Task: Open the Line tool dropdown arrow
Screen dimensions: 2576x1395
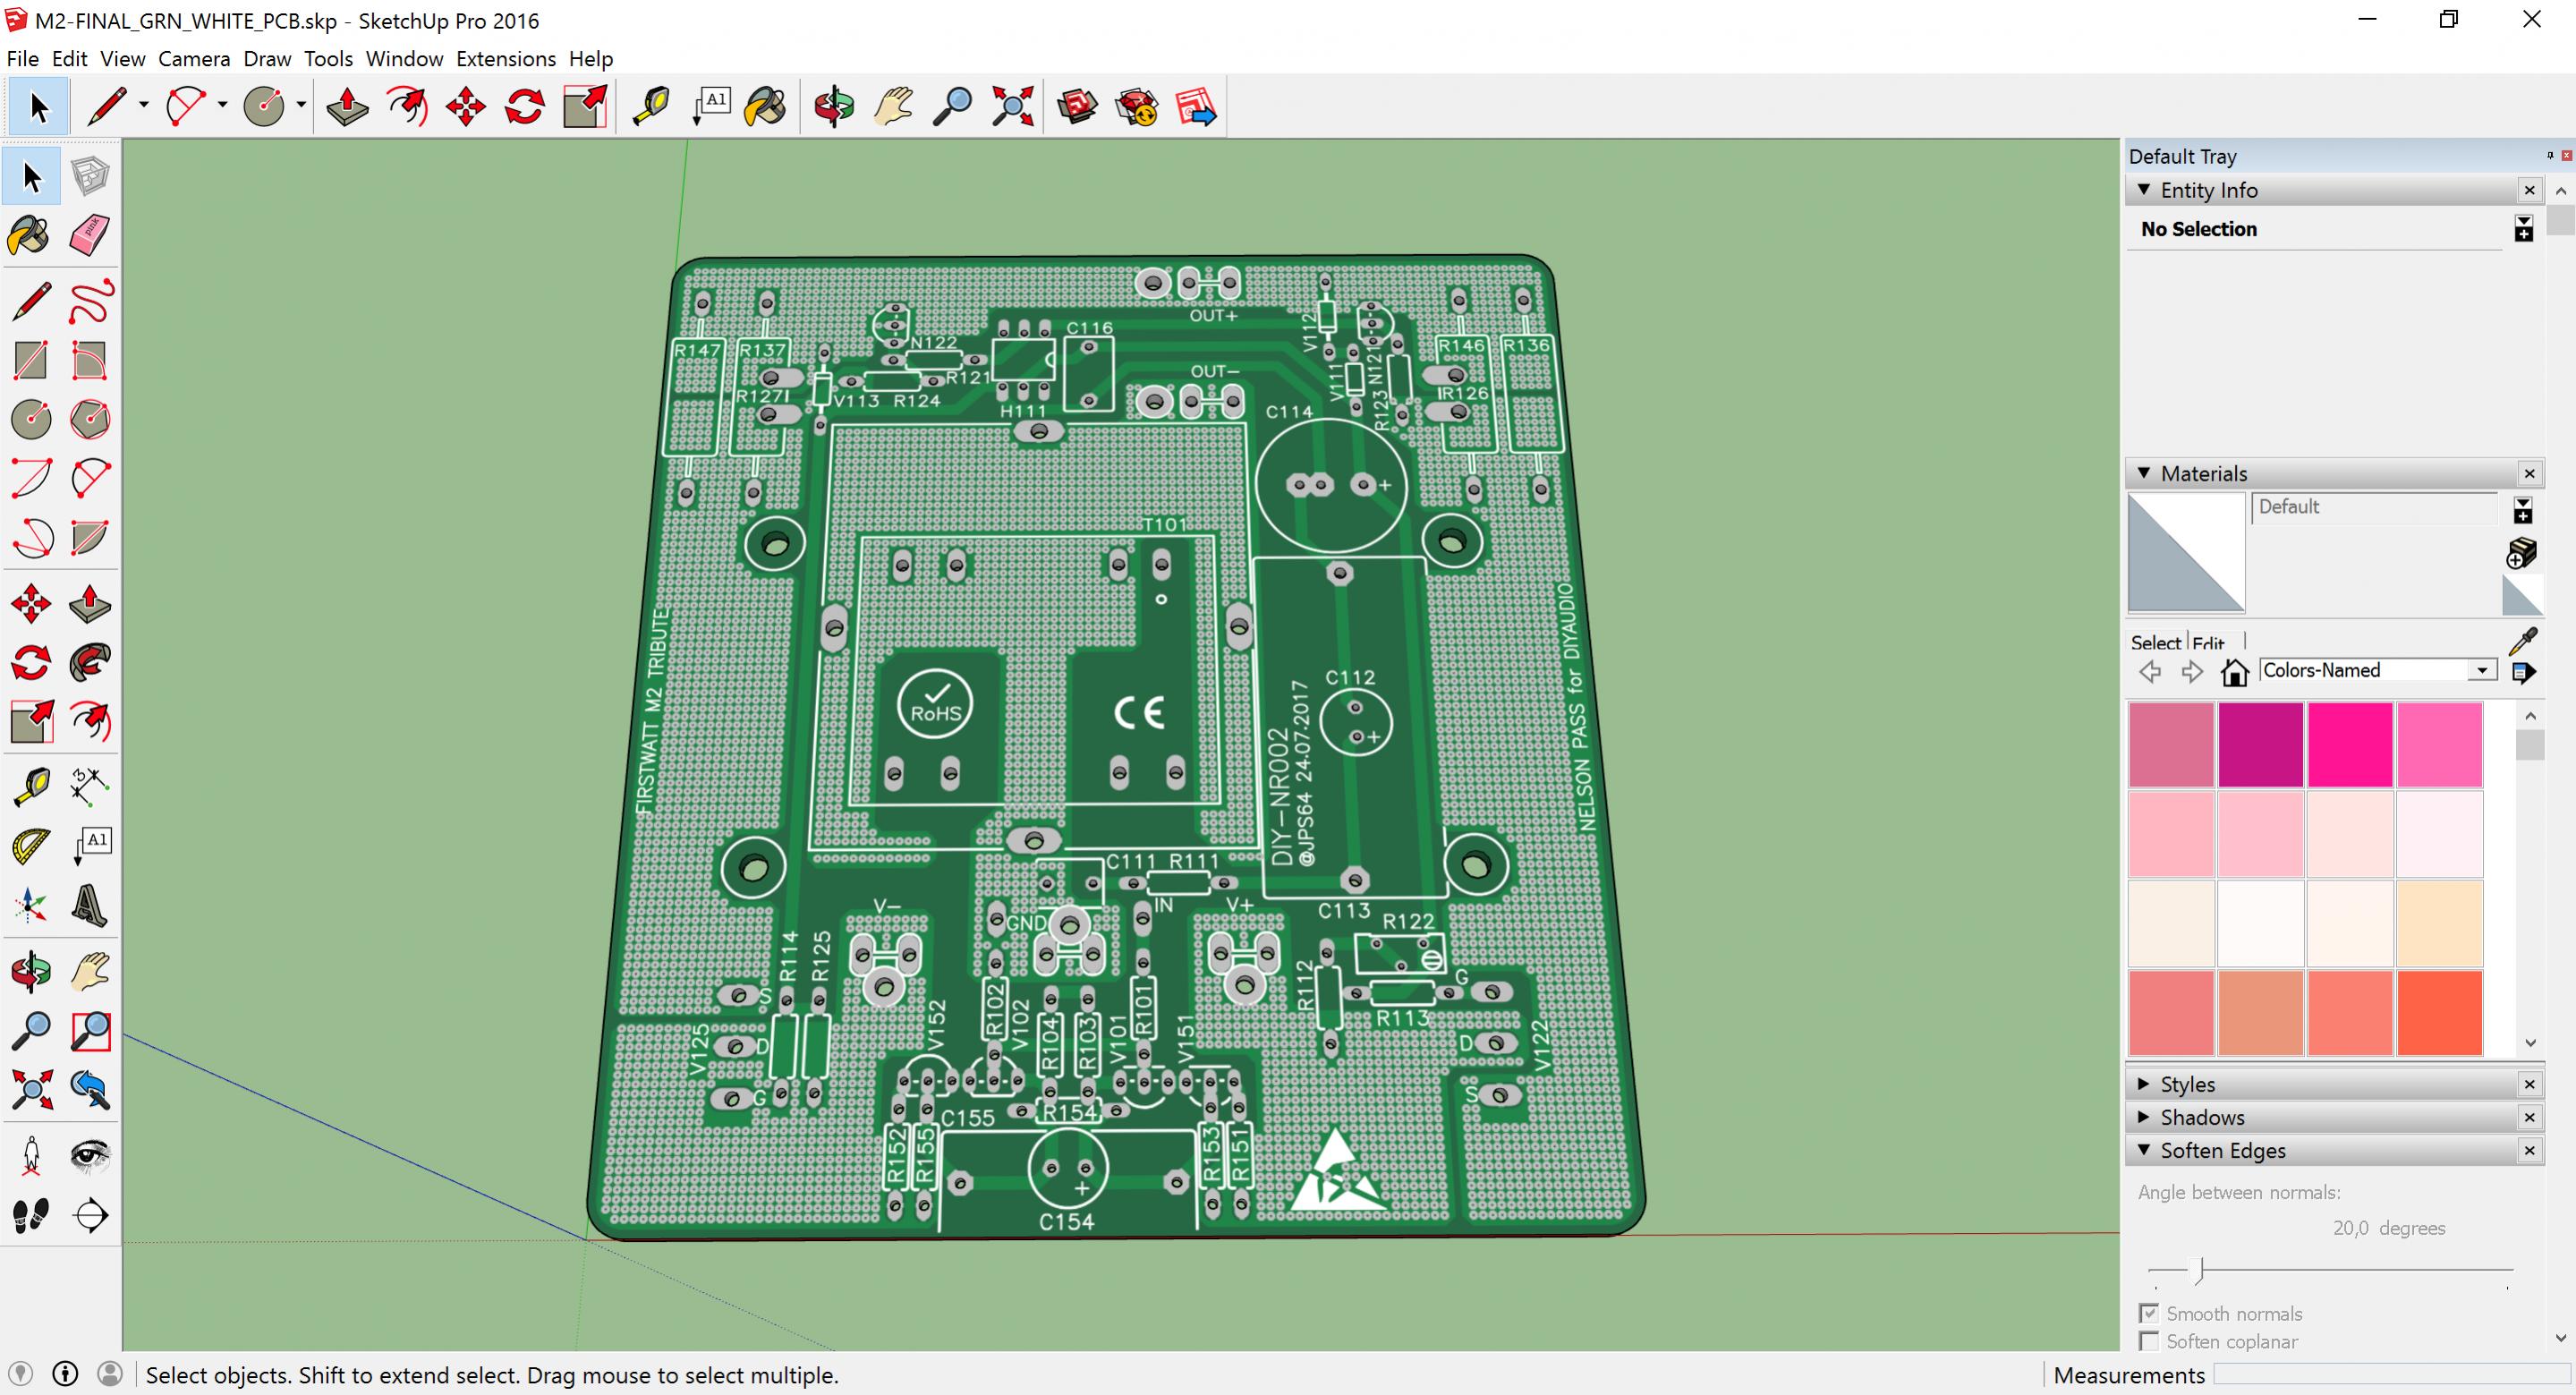Action: (144, 105)
